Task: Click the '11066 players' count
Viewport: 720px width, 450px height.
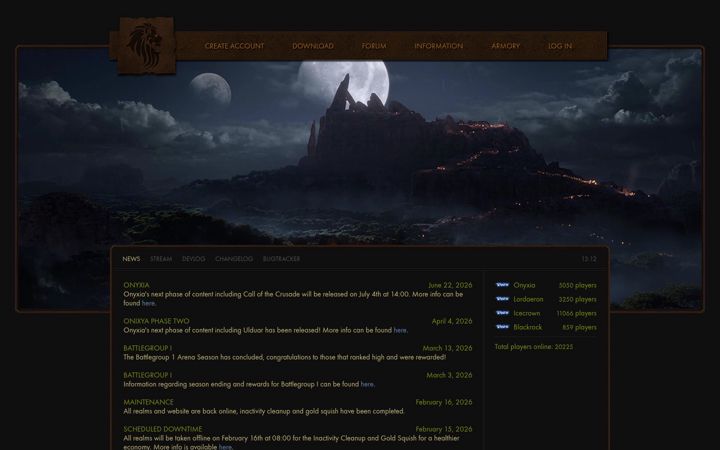Action: (576, 313)
